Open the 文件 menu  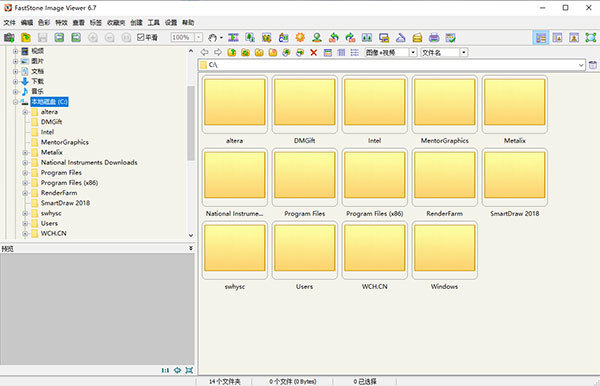10,23
